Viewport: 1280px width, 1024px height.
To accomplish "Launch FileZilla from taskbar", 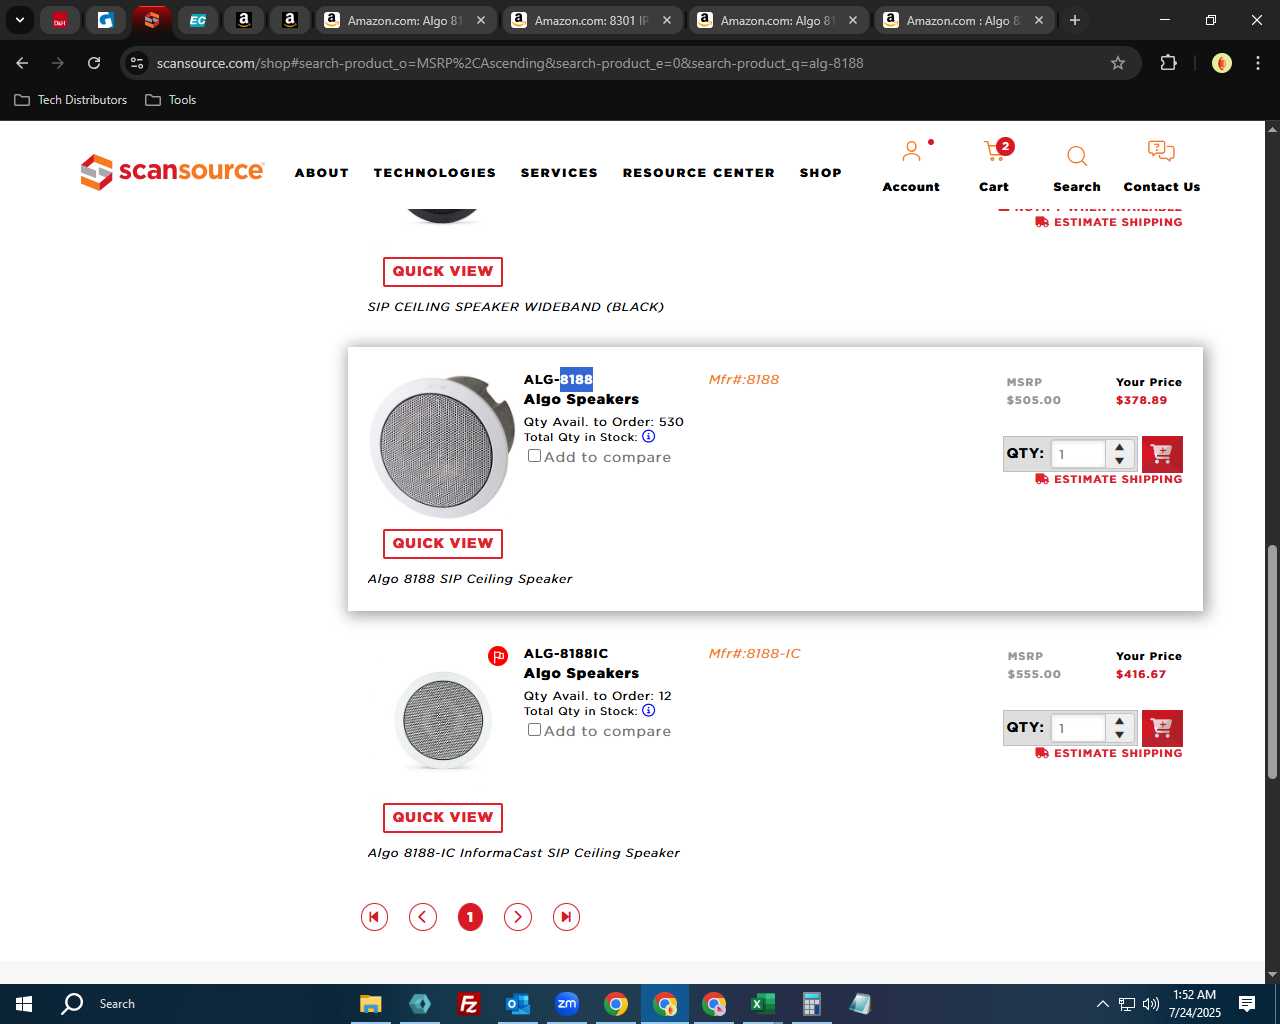I will [x=468, y=1004].
